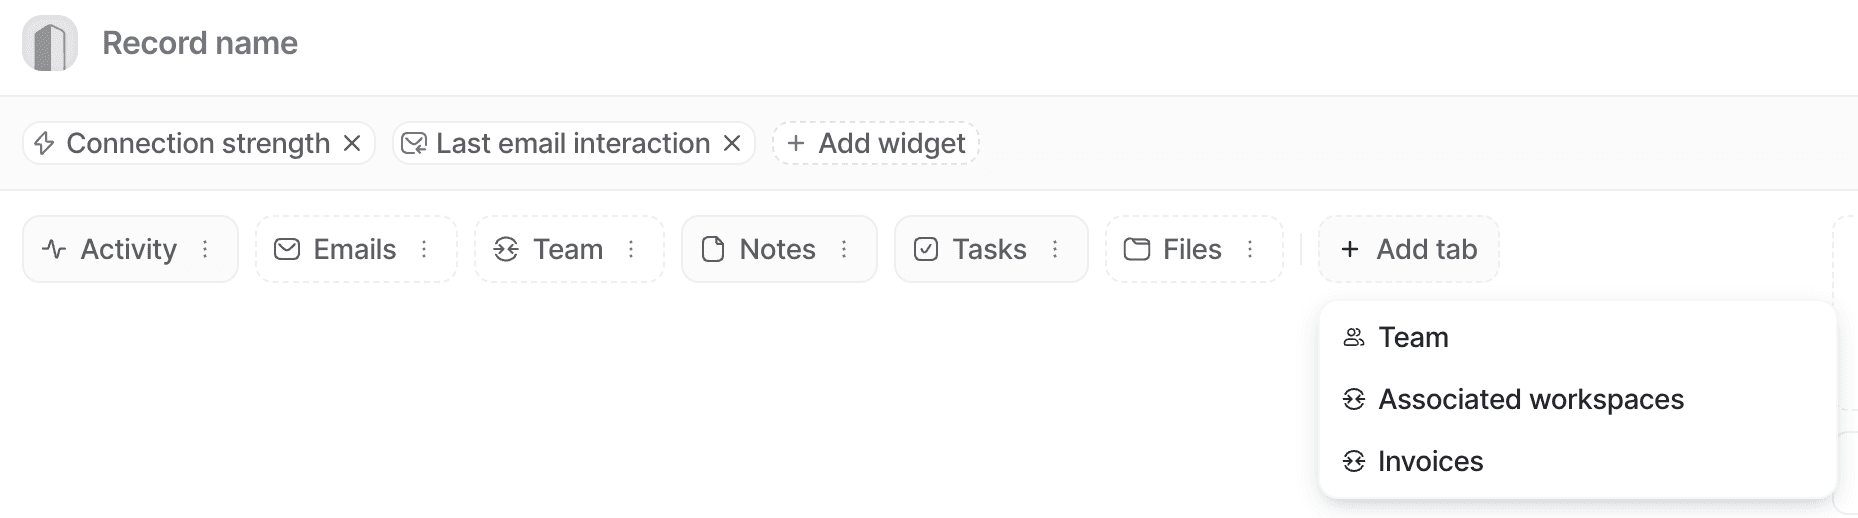Click the Last email interaction envelope icon
1858x518 pixels.
pyautogui.click(x=413, y=143)
